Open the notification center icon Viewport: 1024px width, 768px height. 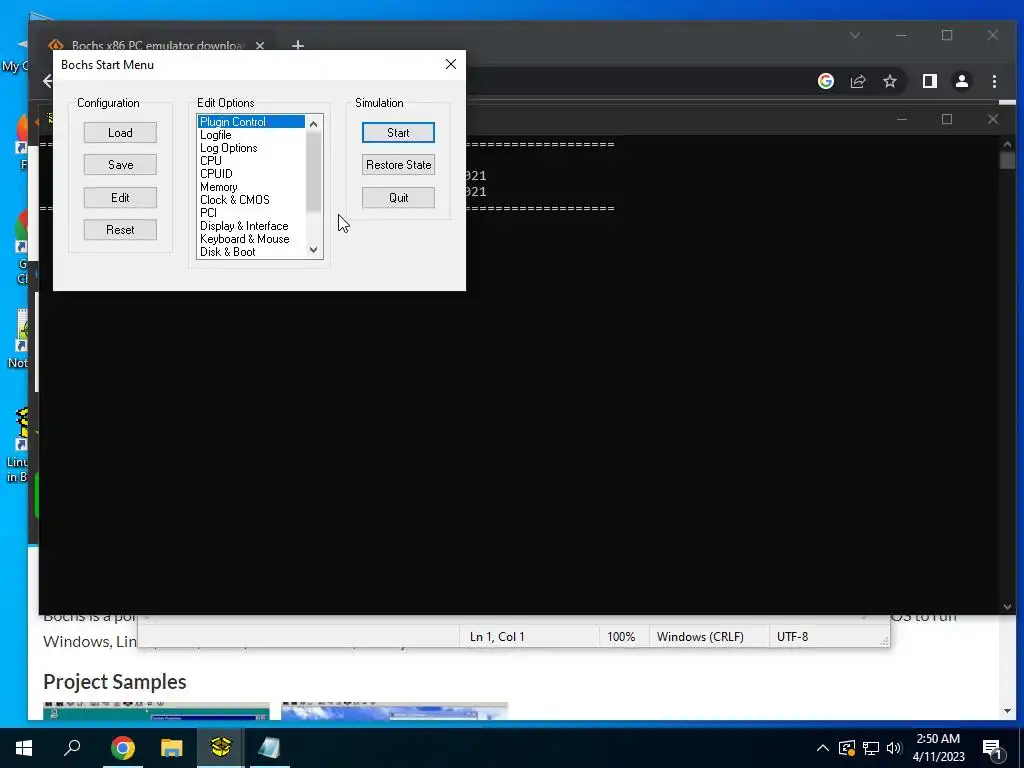tap(993, 749)
